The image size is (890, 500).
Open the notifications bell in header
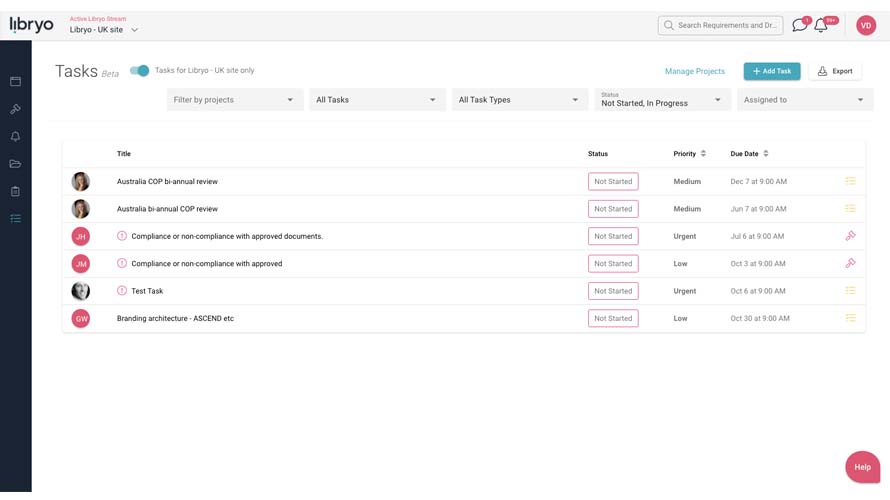pos(821,26)
